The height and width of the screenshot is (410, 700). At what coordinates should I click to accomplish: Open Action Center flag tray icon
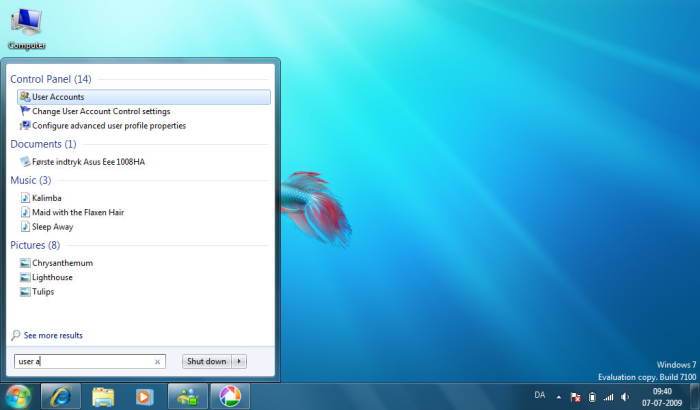coord(575,397)
